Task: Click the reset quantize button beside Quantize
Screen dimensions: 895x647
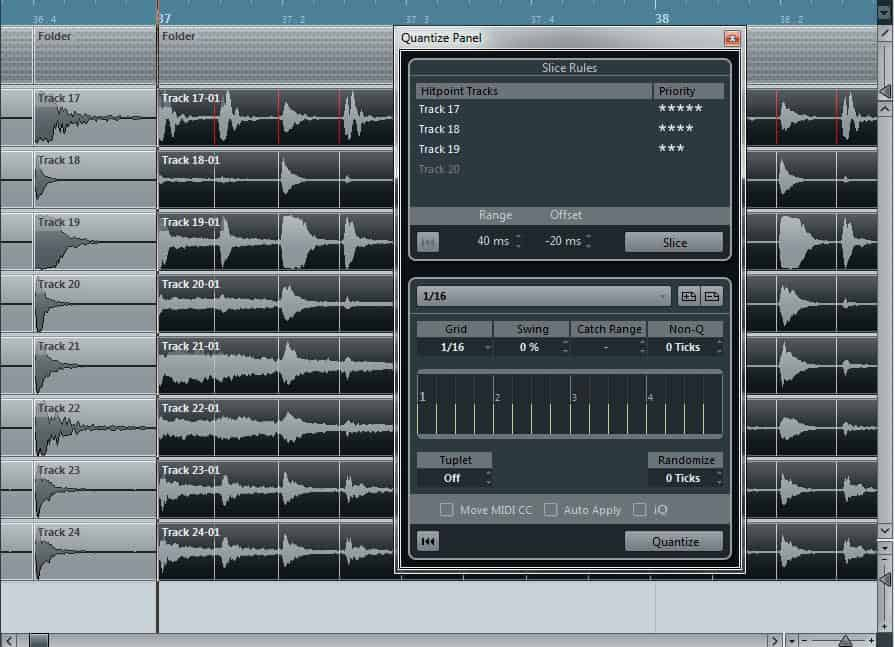Action: [428, 542]
